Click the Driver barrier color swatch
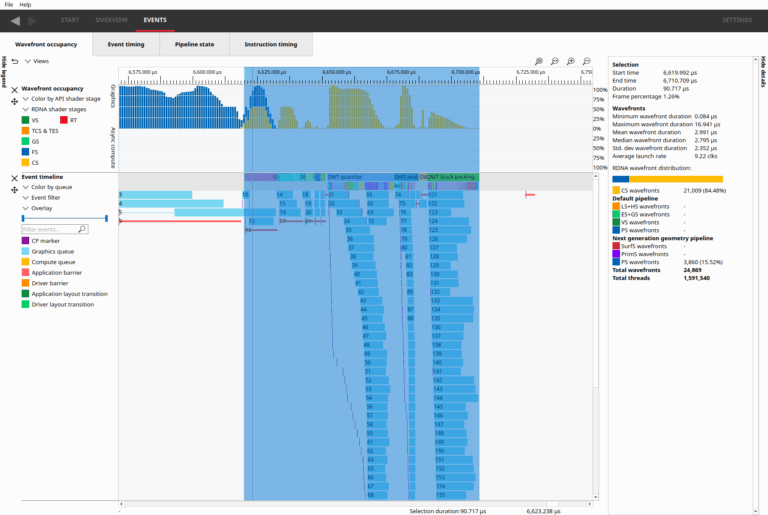Viewport: 768px width, 515px height. coord(25,283)
